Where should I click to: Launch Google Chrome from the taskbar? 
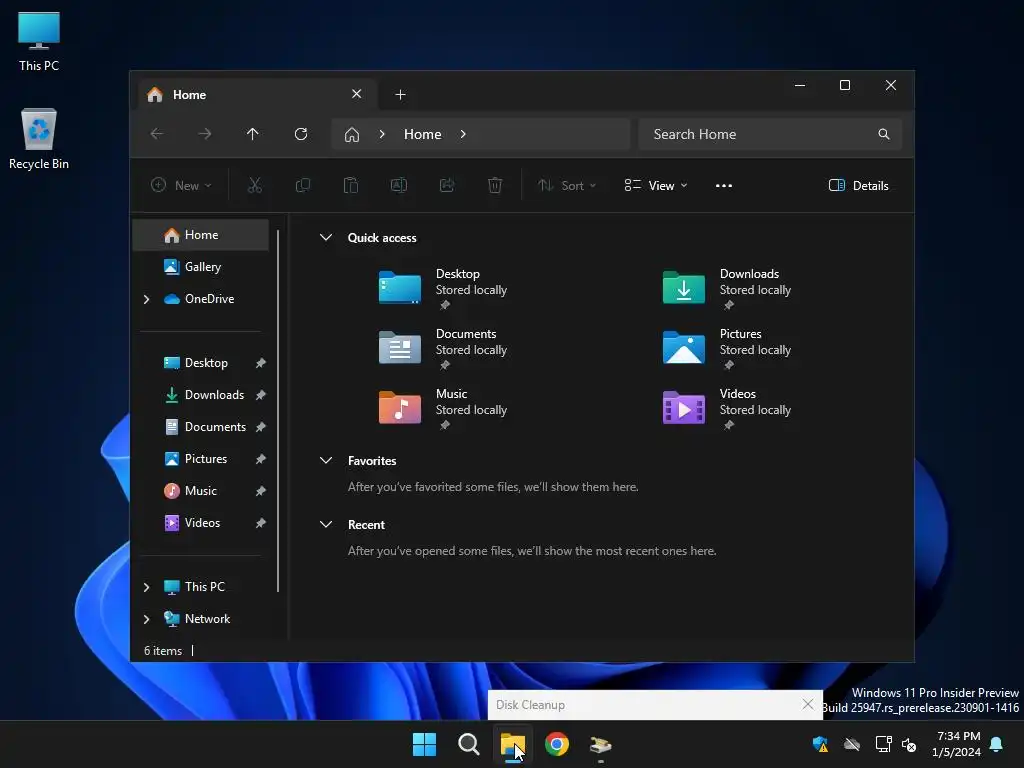557,744
